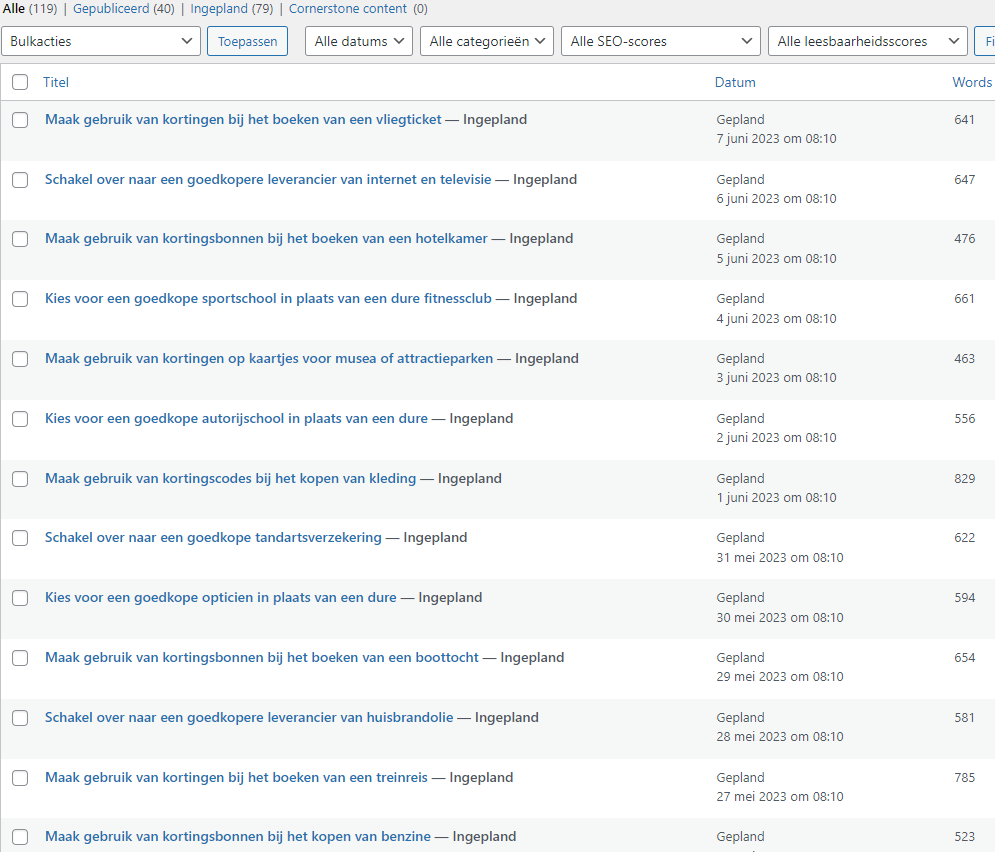Viewport: 995px width, 852px height.
Task: Sort by the Words column header
Action: tap(972, 82)
